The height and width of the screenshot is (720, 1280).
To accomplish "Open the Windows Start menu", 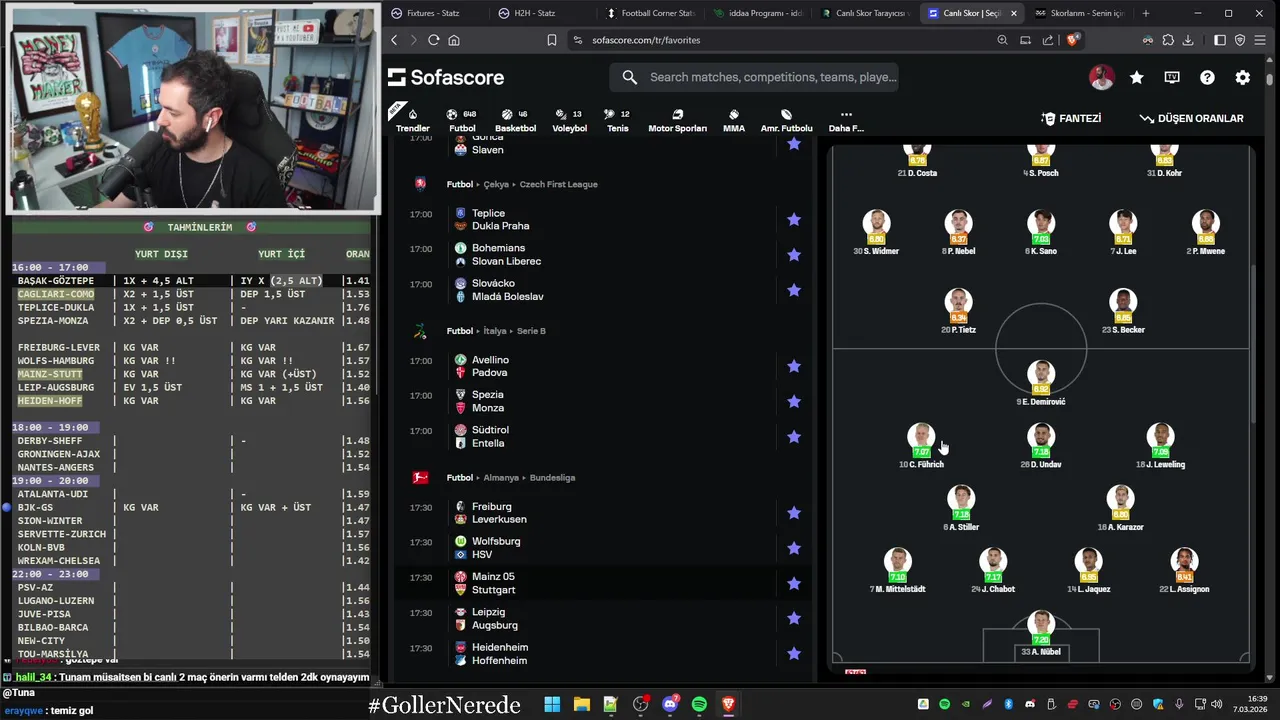I will [552, 704].
